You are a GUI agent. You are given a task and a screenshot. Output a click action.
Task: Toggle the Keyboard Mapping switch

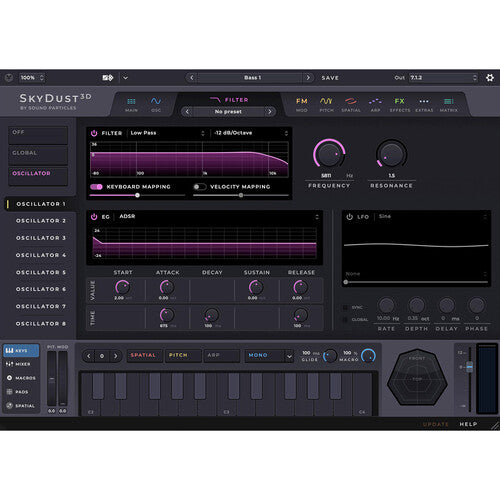pos(96,187)
